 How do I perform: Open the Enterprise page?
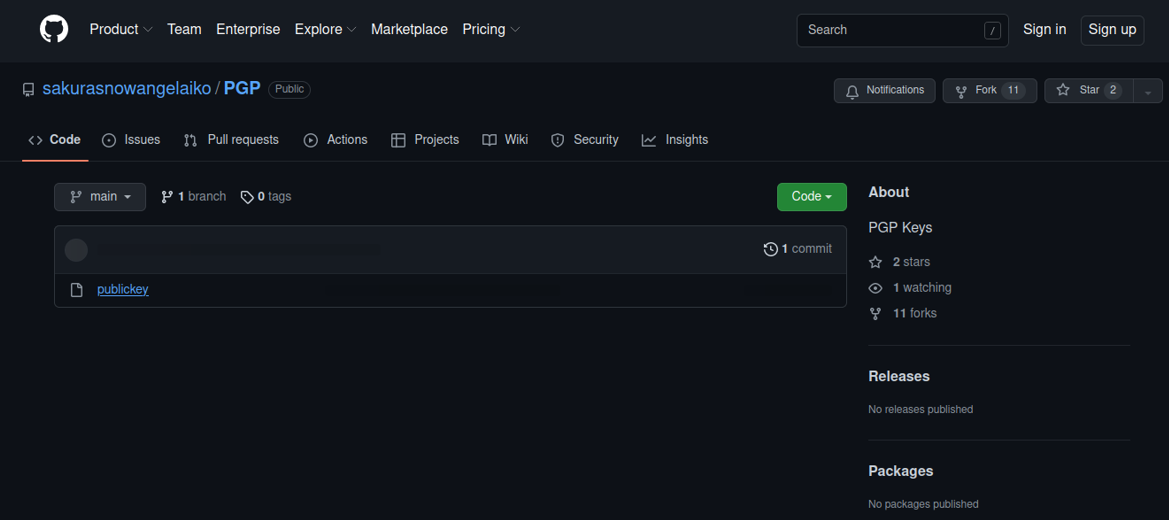click(x=248, y=29)
